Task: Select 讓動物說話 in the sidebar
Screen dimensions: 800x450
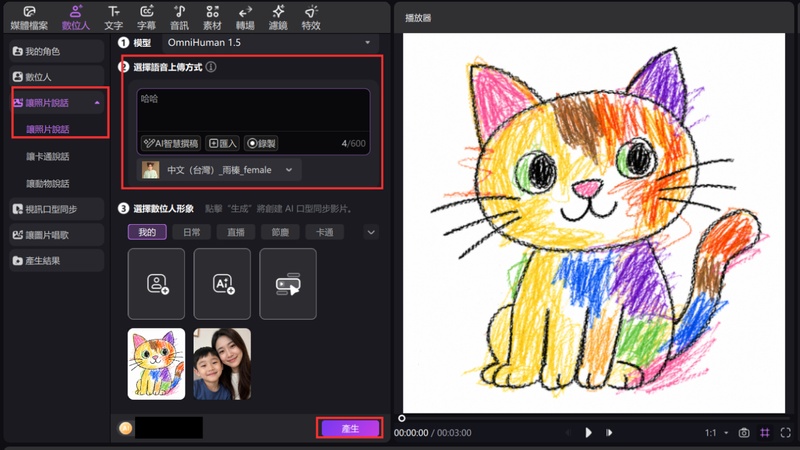Action: click(47, 184)
